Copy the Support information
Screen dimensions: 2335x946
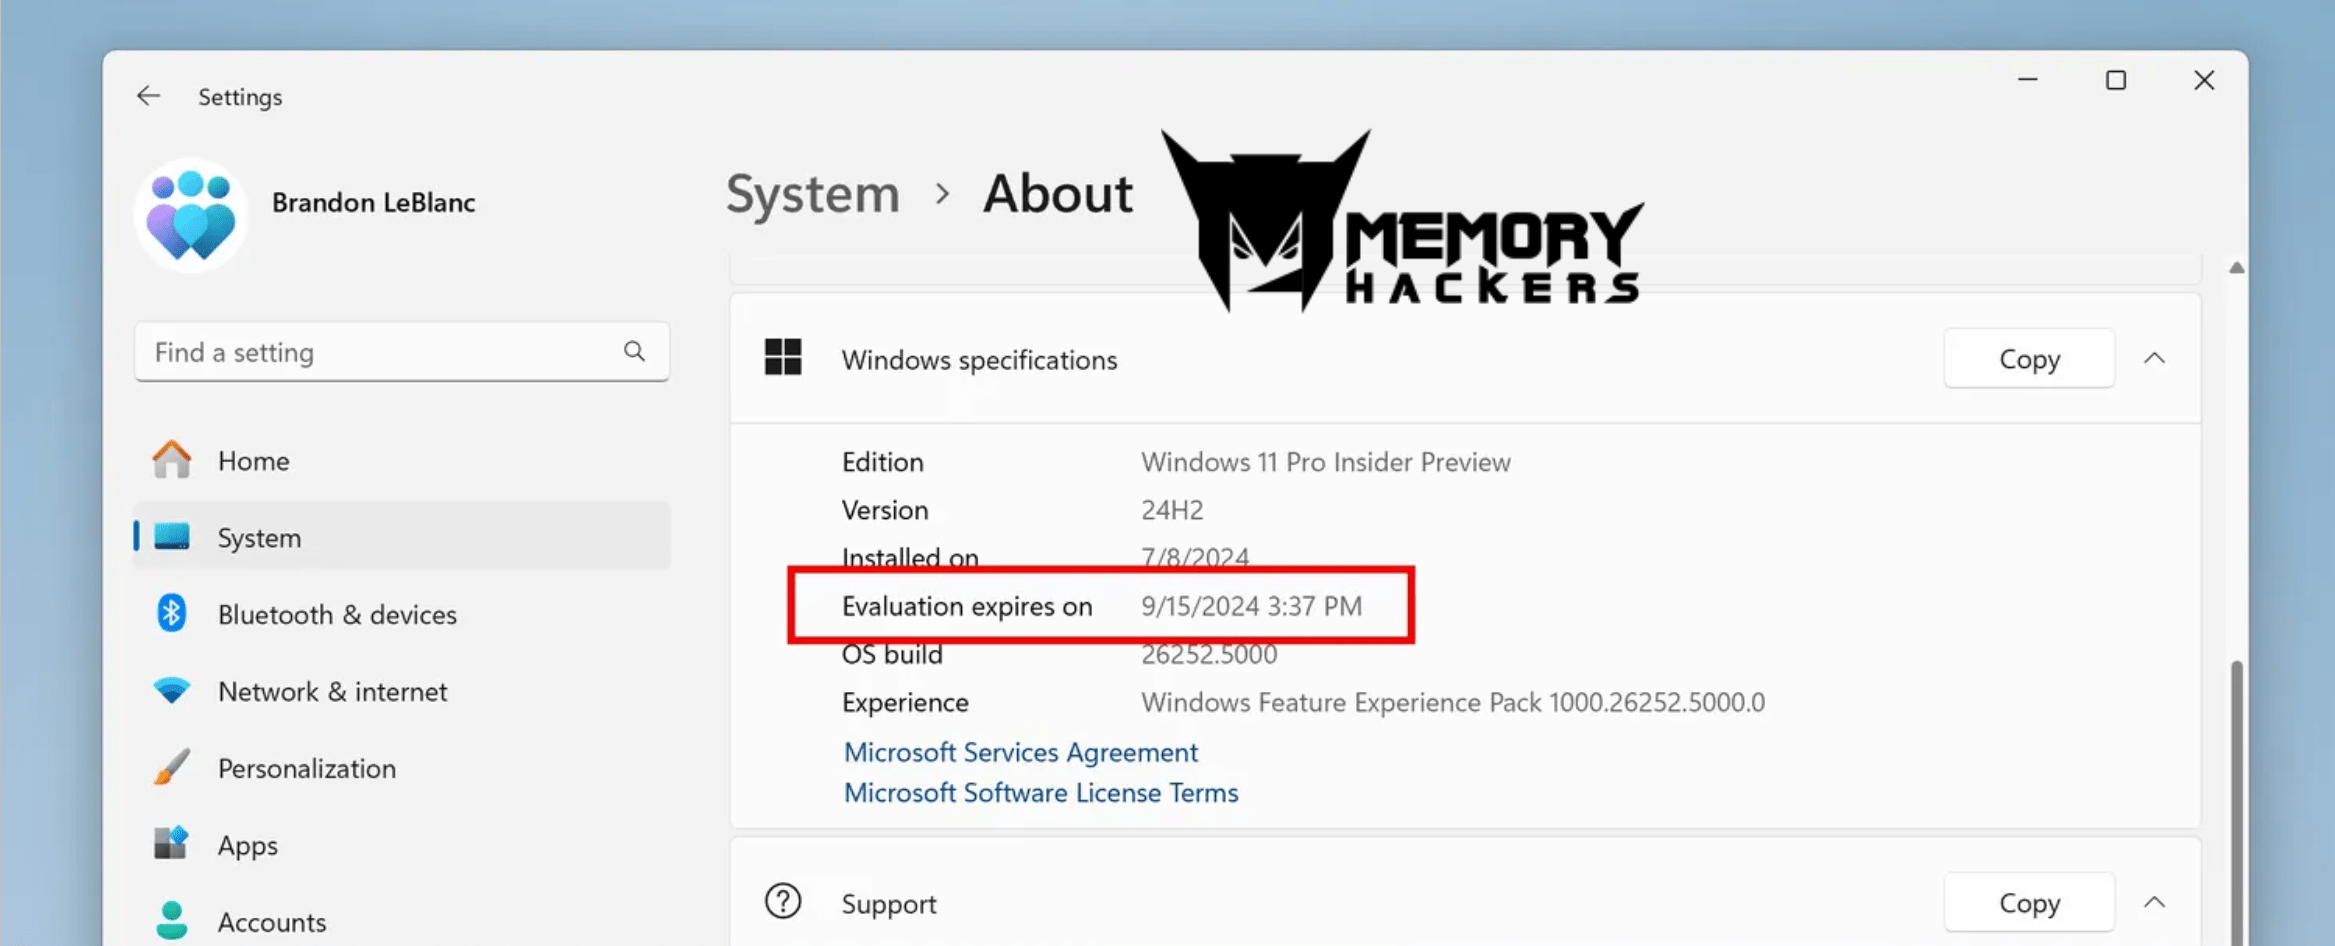[x=2029, y=903]
